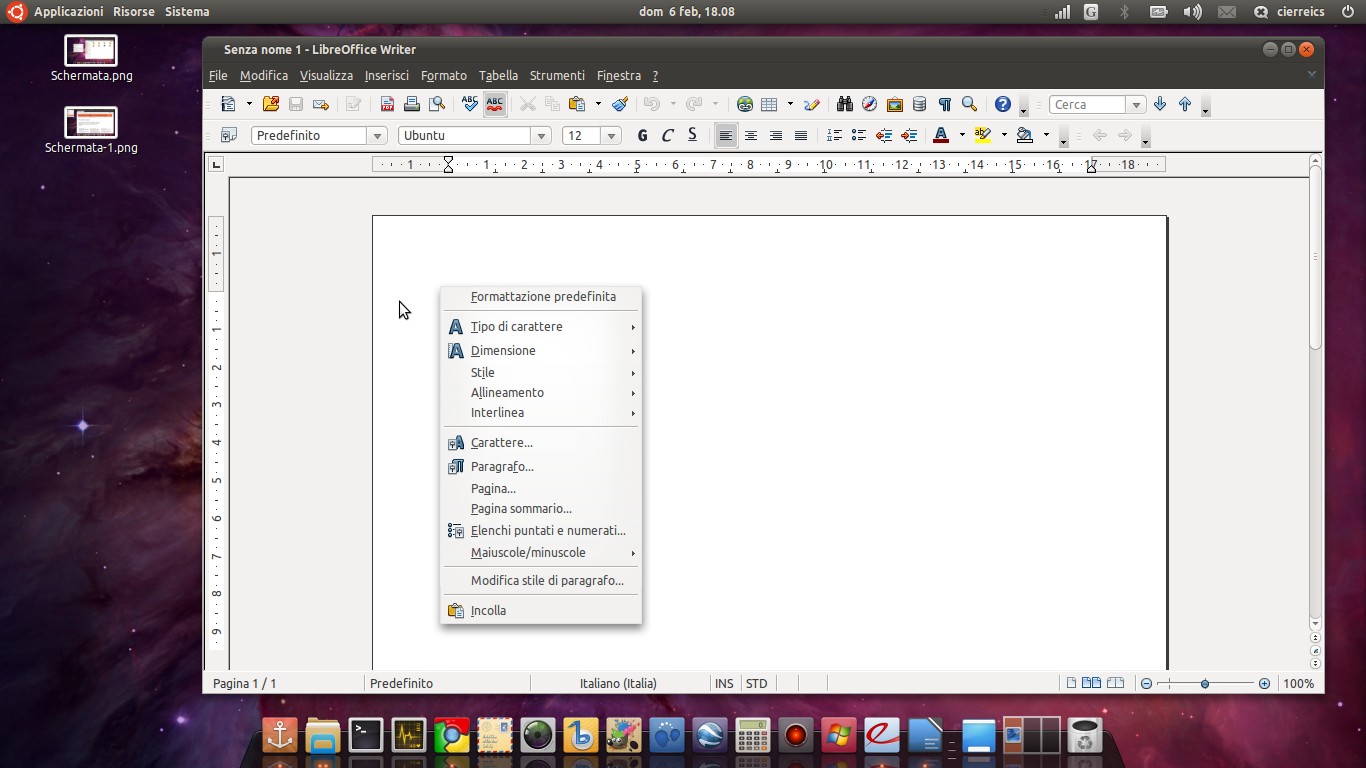Choose Incolla in context menu
Image resolution: width=1366 pixels, height=768 pixels.
point(541,611)
